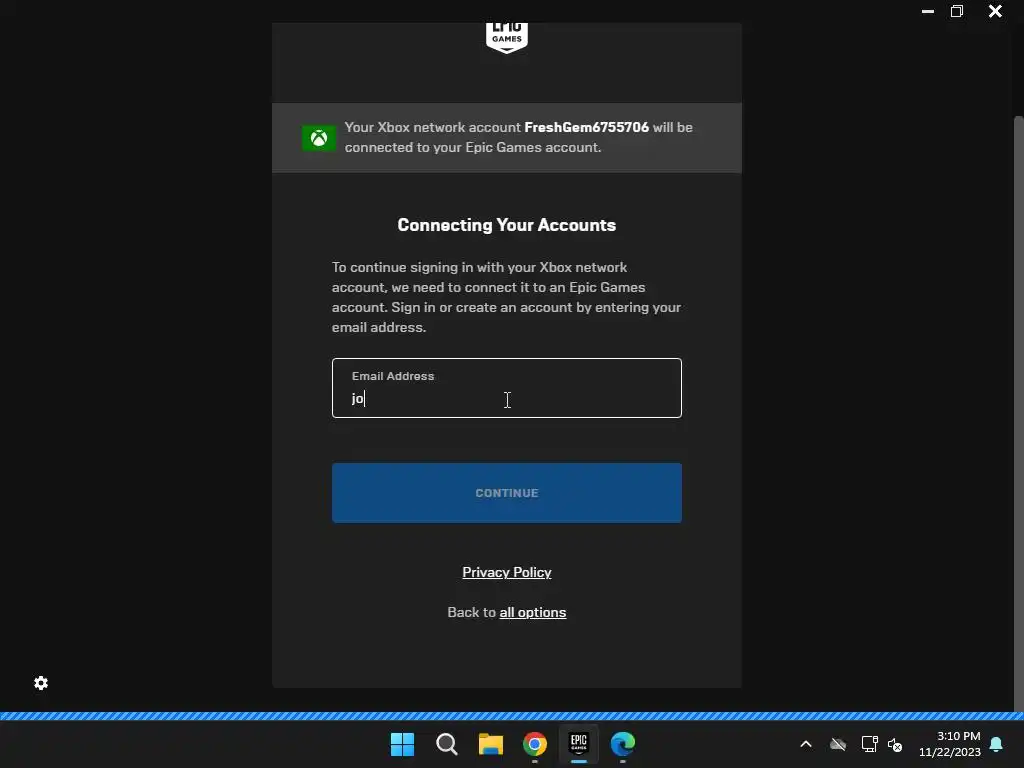Open the Privacy Policy link
Screen dimensions: 1024x768
(x=507, y=572)
